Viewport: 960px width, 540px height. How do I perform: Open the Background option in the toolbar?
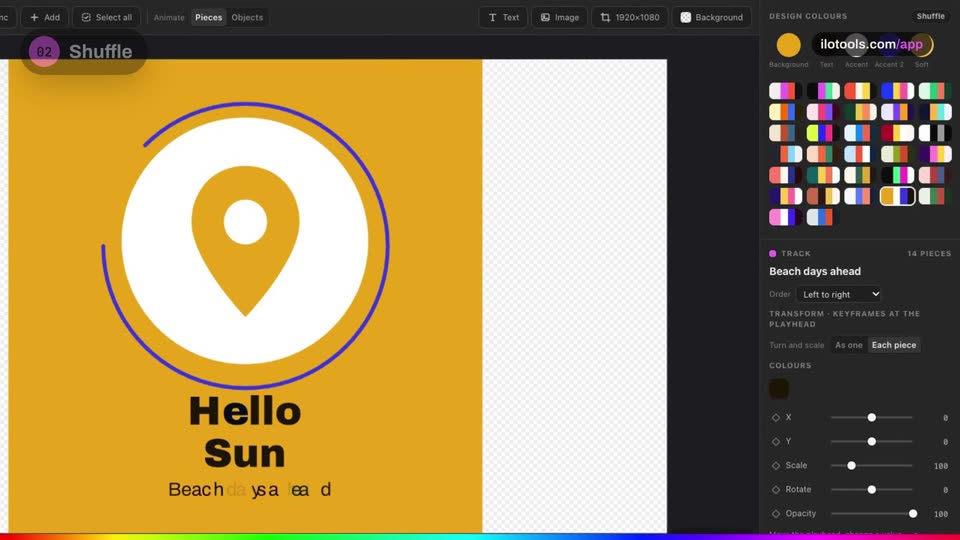(711, 17)
